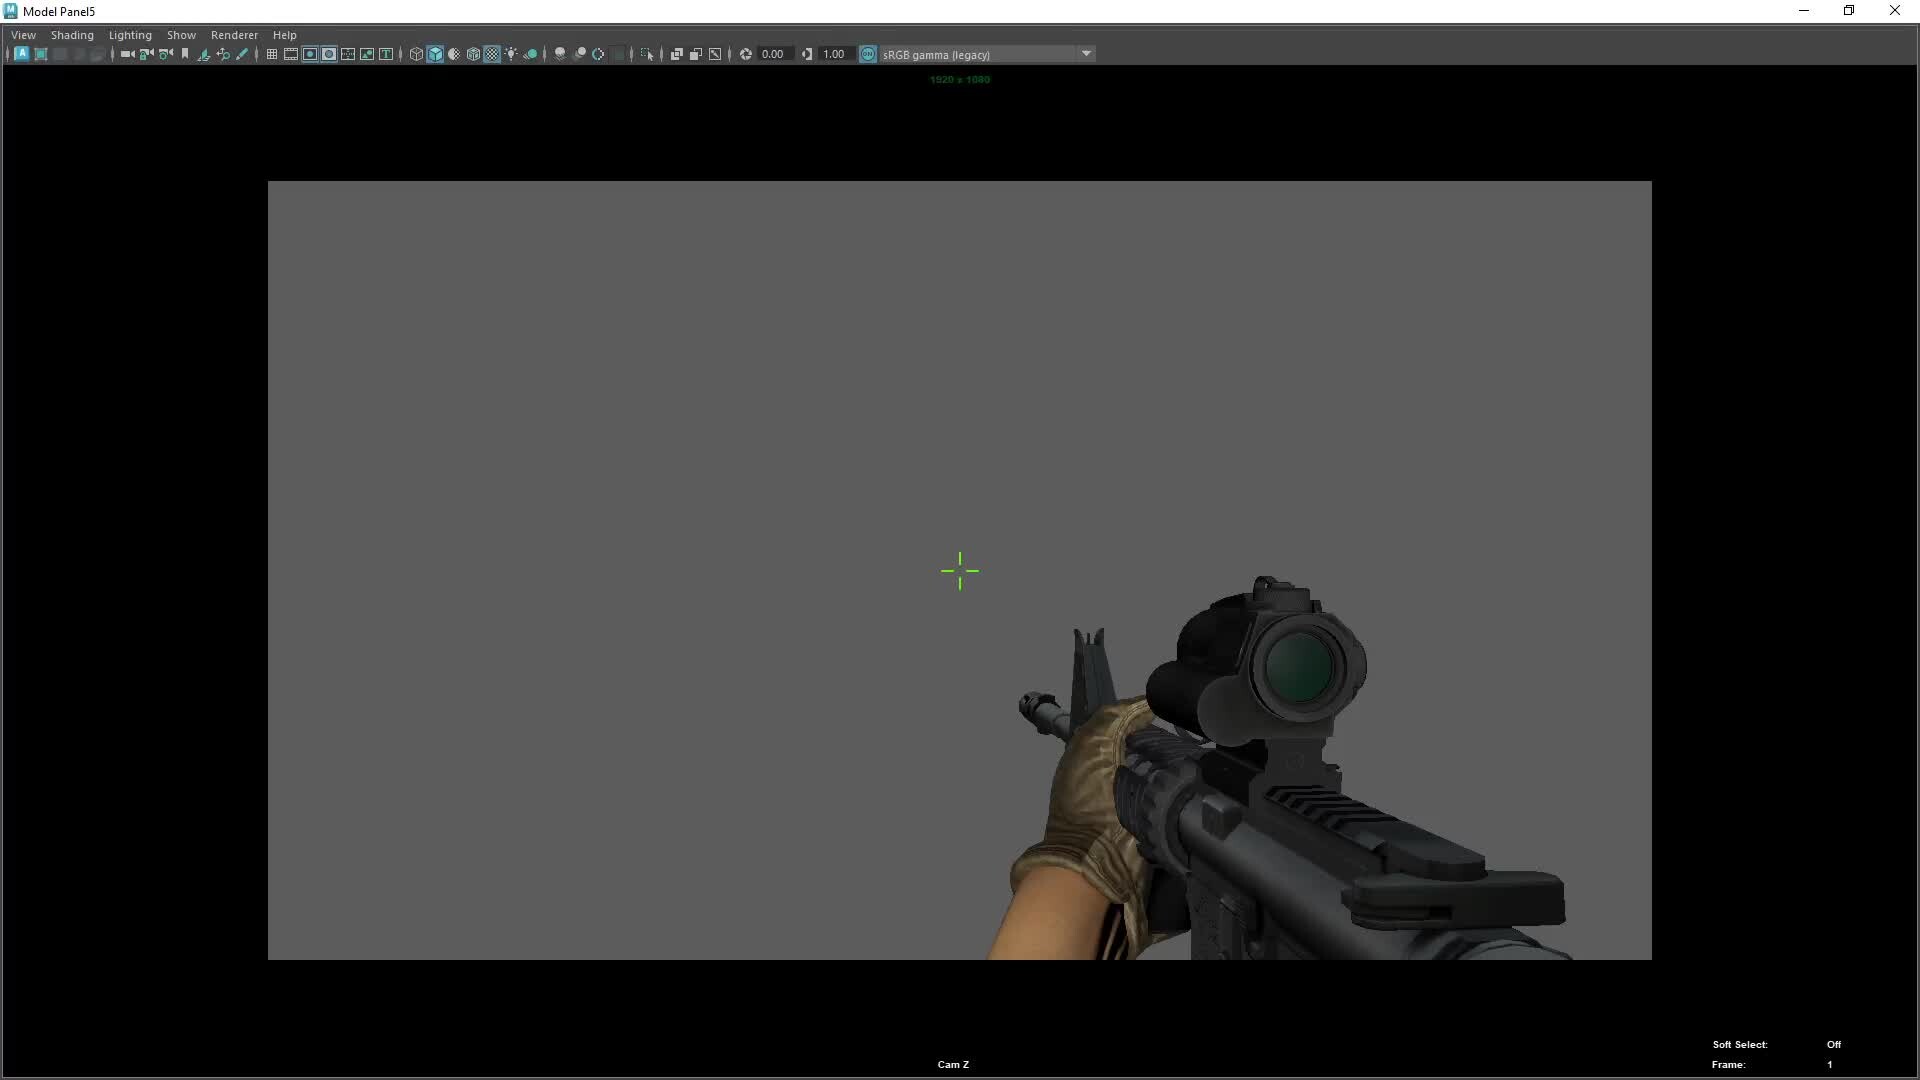Toggle X-Ray display mode
Image resolution: width=1920 pixels, height=1080 pixels.
tap(677, 54)
